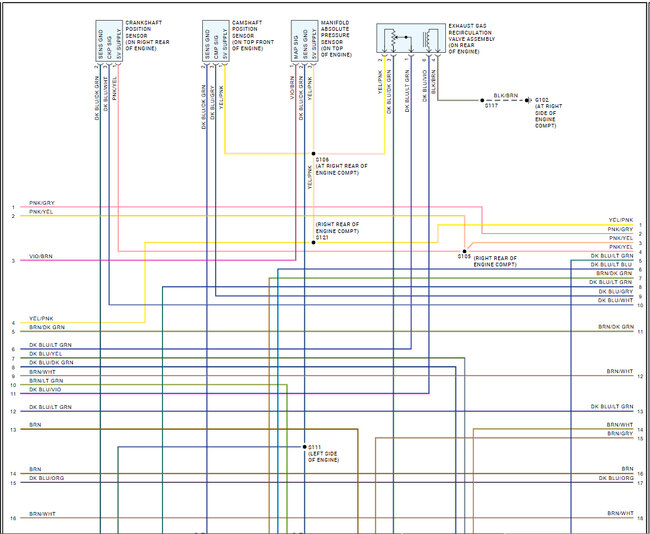Click left-side DK BLU/YEL label at pin 7
This screenshot has height=534, width=650.
pyautogui.click(x=46, y=354)
